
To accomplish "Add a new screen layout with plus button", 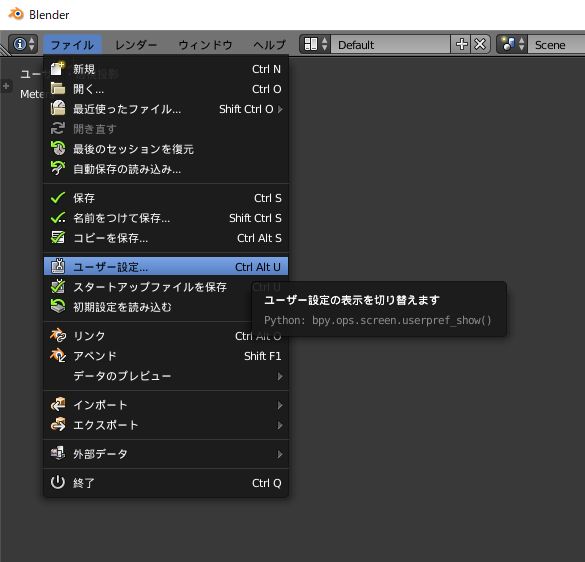I will (x=461, y=44).
